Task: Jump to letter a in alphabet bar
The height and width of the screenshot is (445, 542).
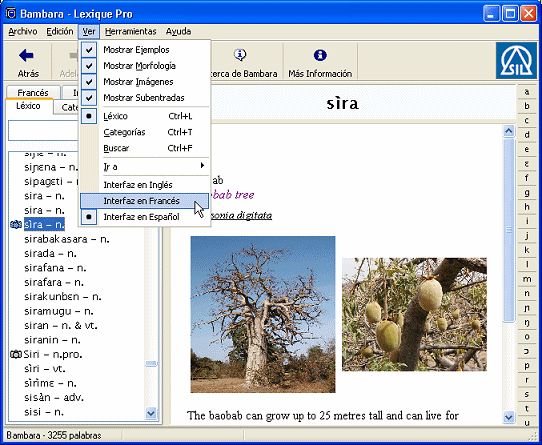Action: (527, 92)
